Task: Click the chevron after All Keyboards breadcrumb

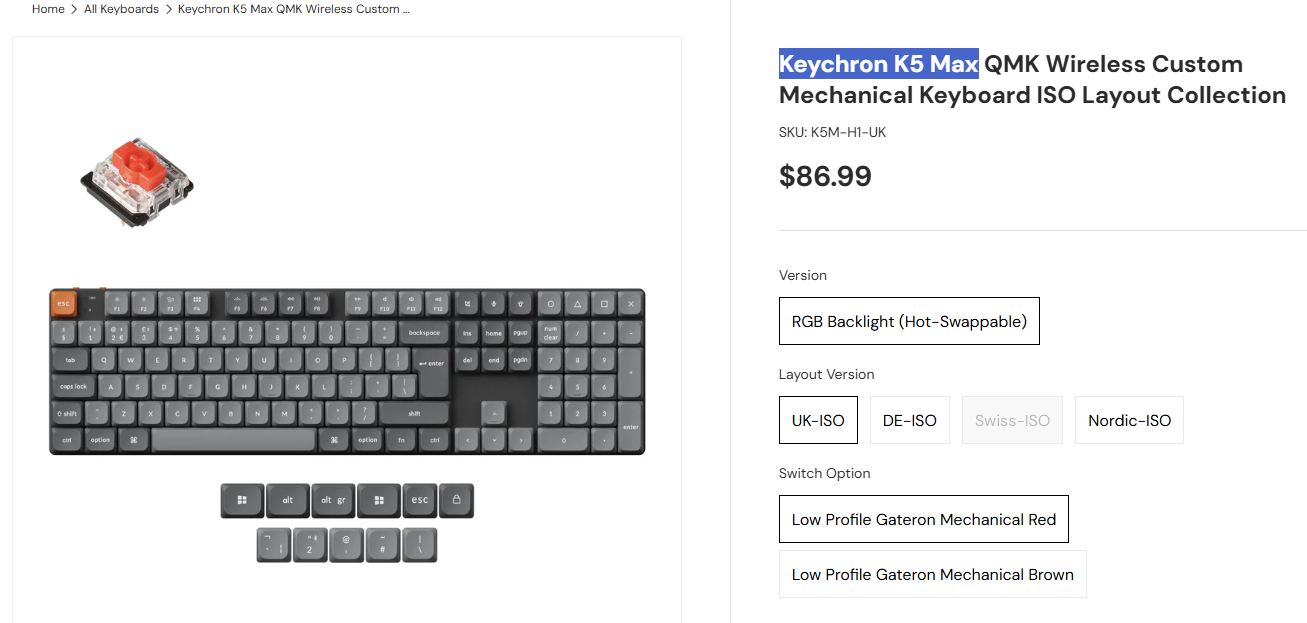Action: tap(168, 9)
